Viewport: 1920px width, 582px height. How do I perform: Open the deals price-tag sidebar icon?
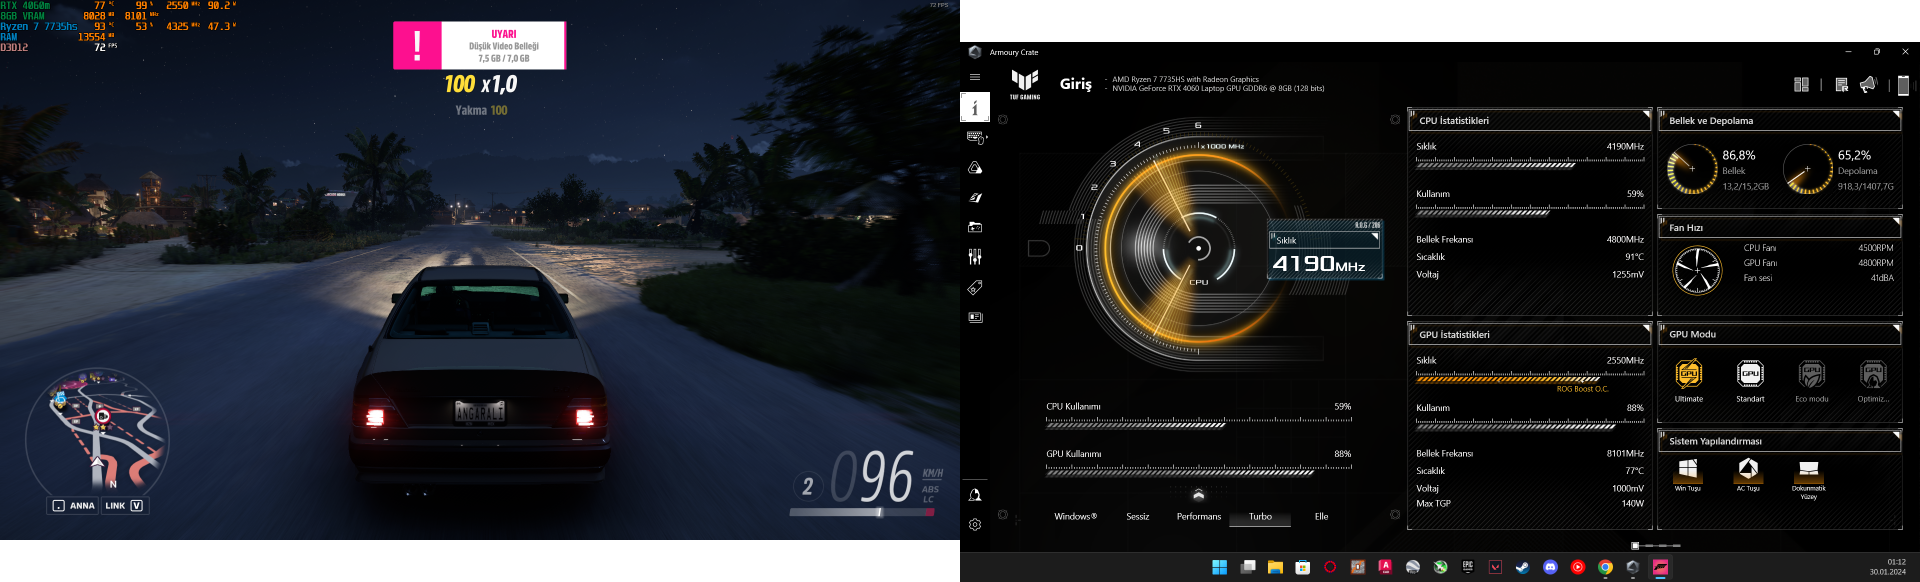[x=975, y=288]
